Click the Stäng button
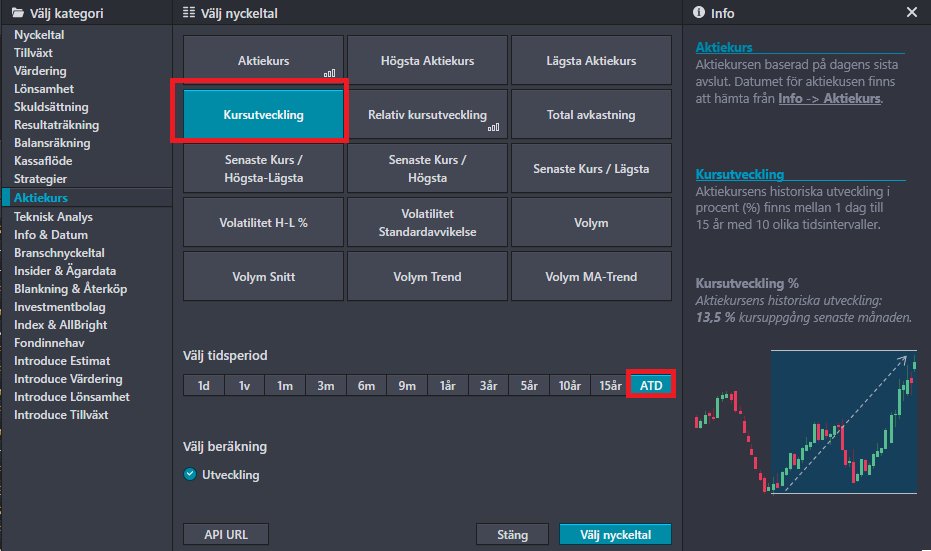This screenshot has height=551, width=931. point(512,534)
